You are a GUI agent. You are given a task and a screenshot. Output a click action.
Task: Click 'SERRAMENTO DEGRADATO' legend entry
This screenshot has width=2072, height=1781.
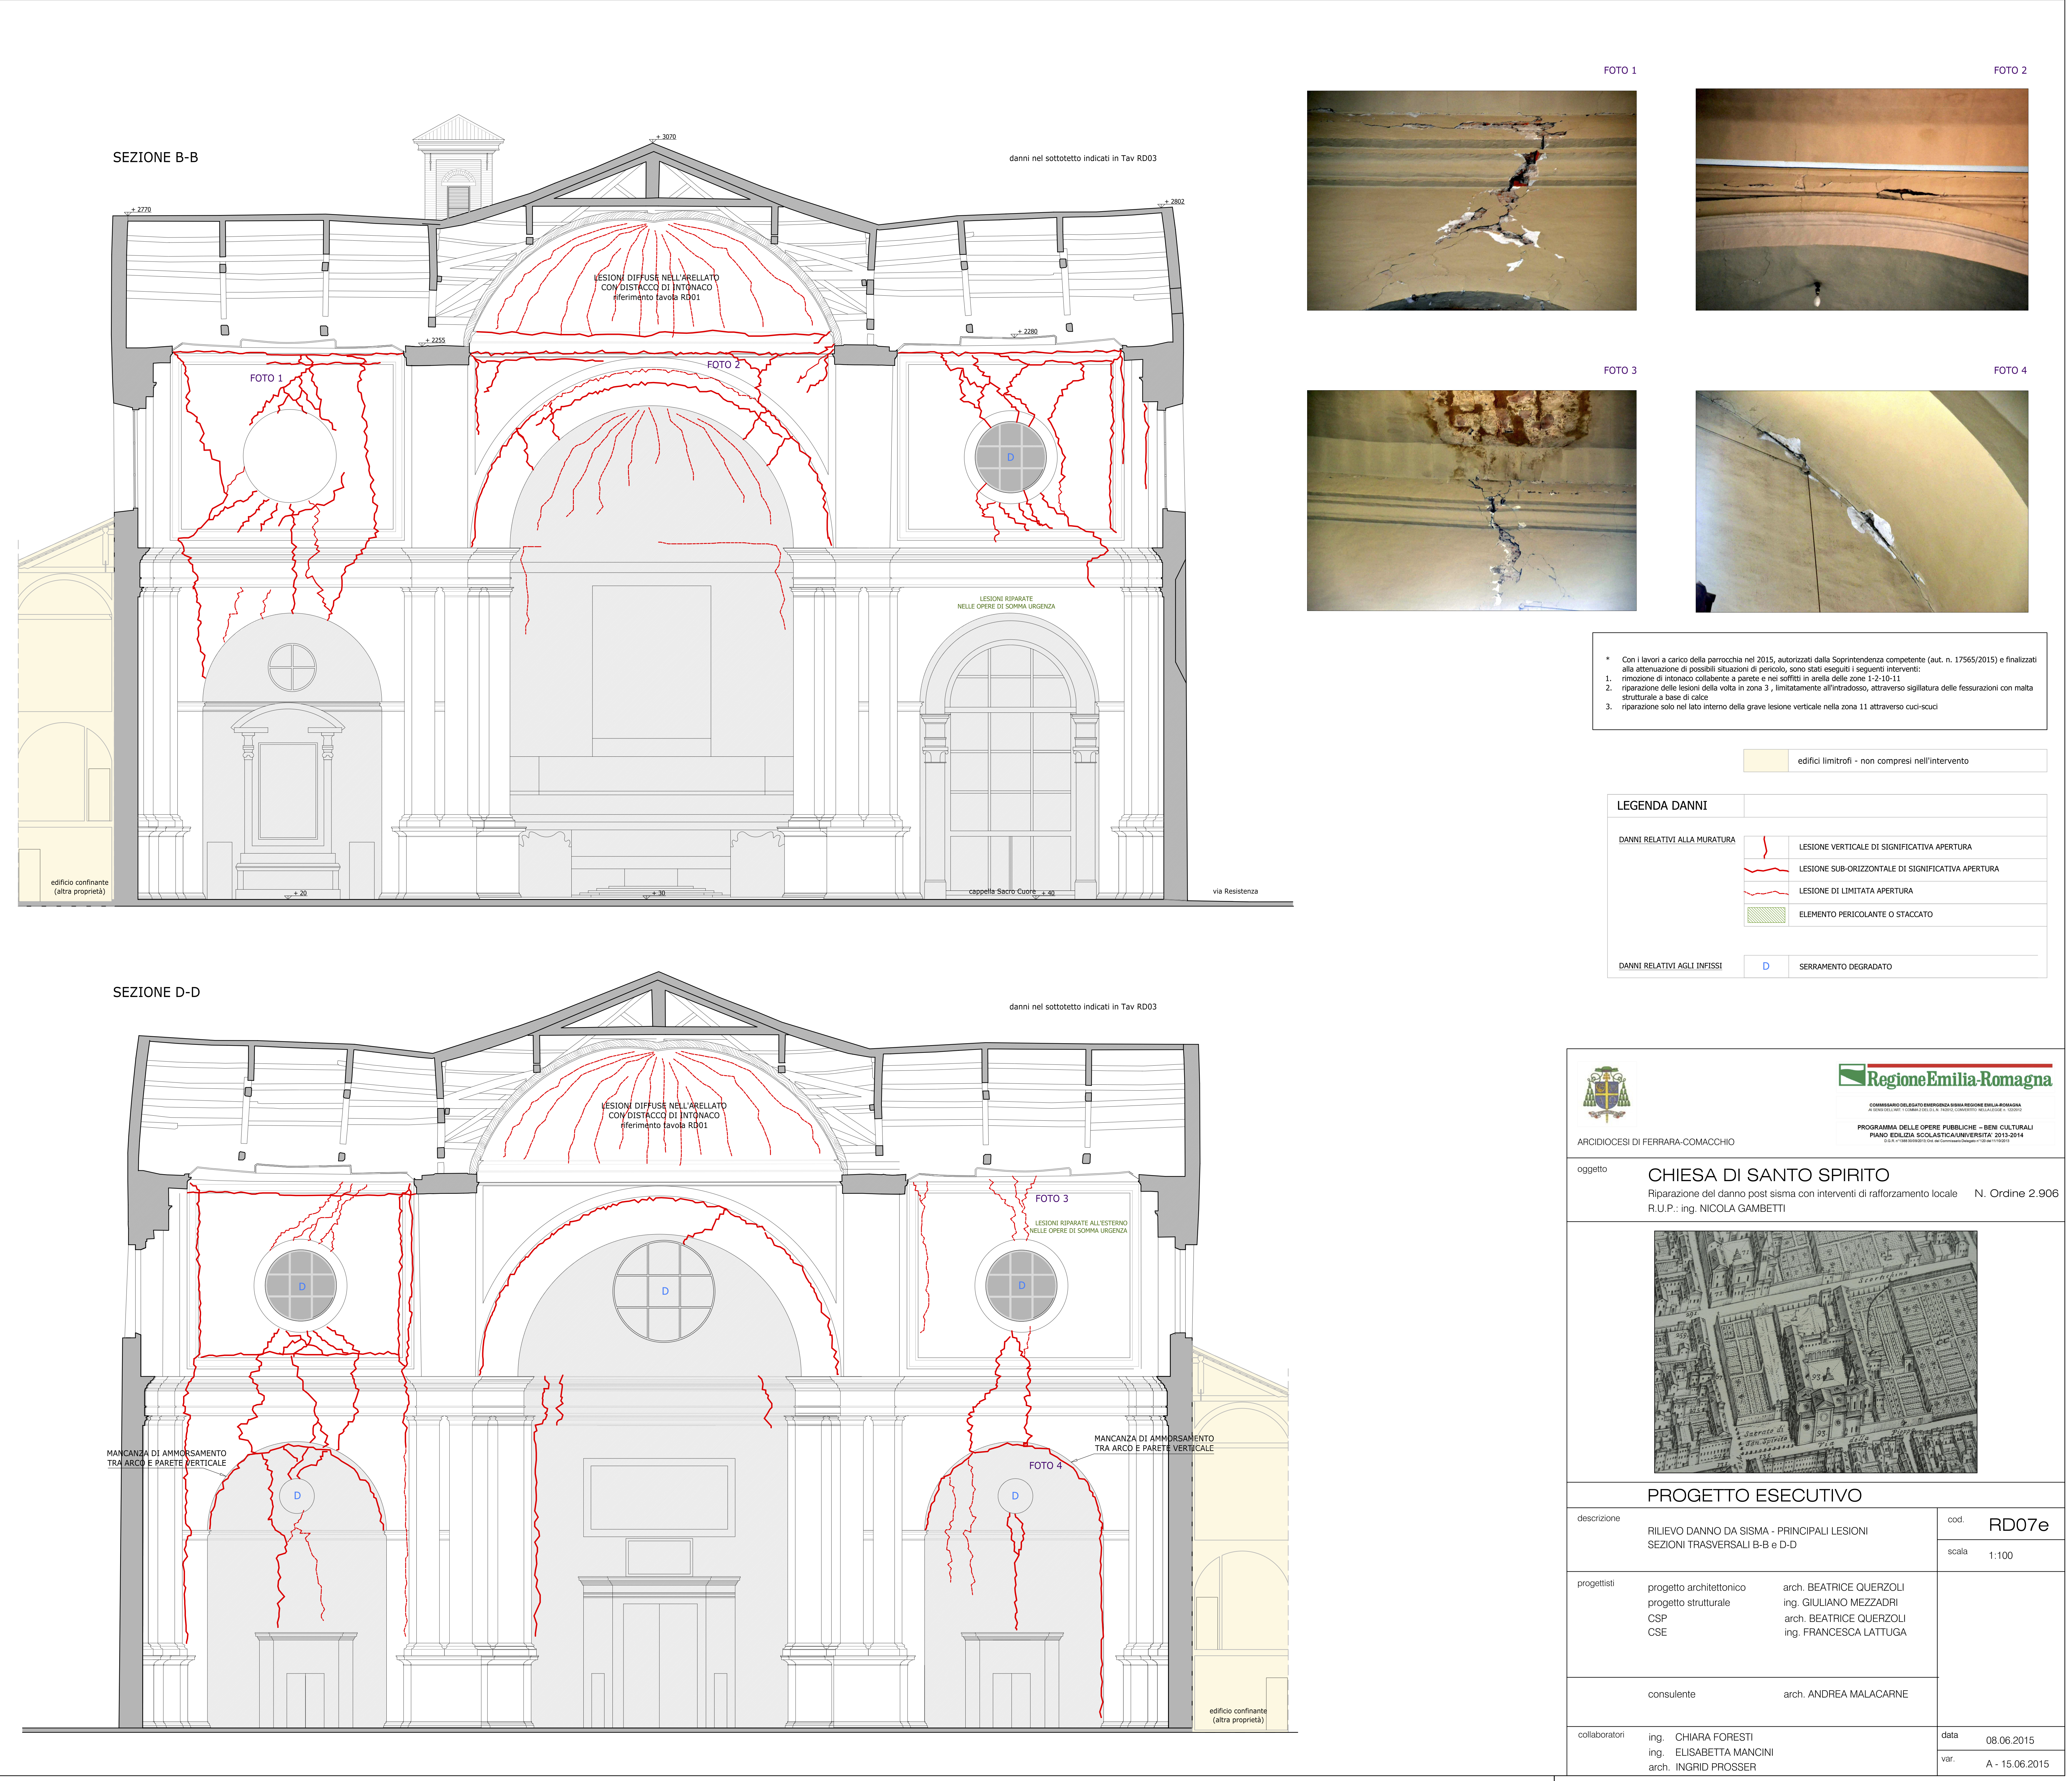(x=1845, y=967)
